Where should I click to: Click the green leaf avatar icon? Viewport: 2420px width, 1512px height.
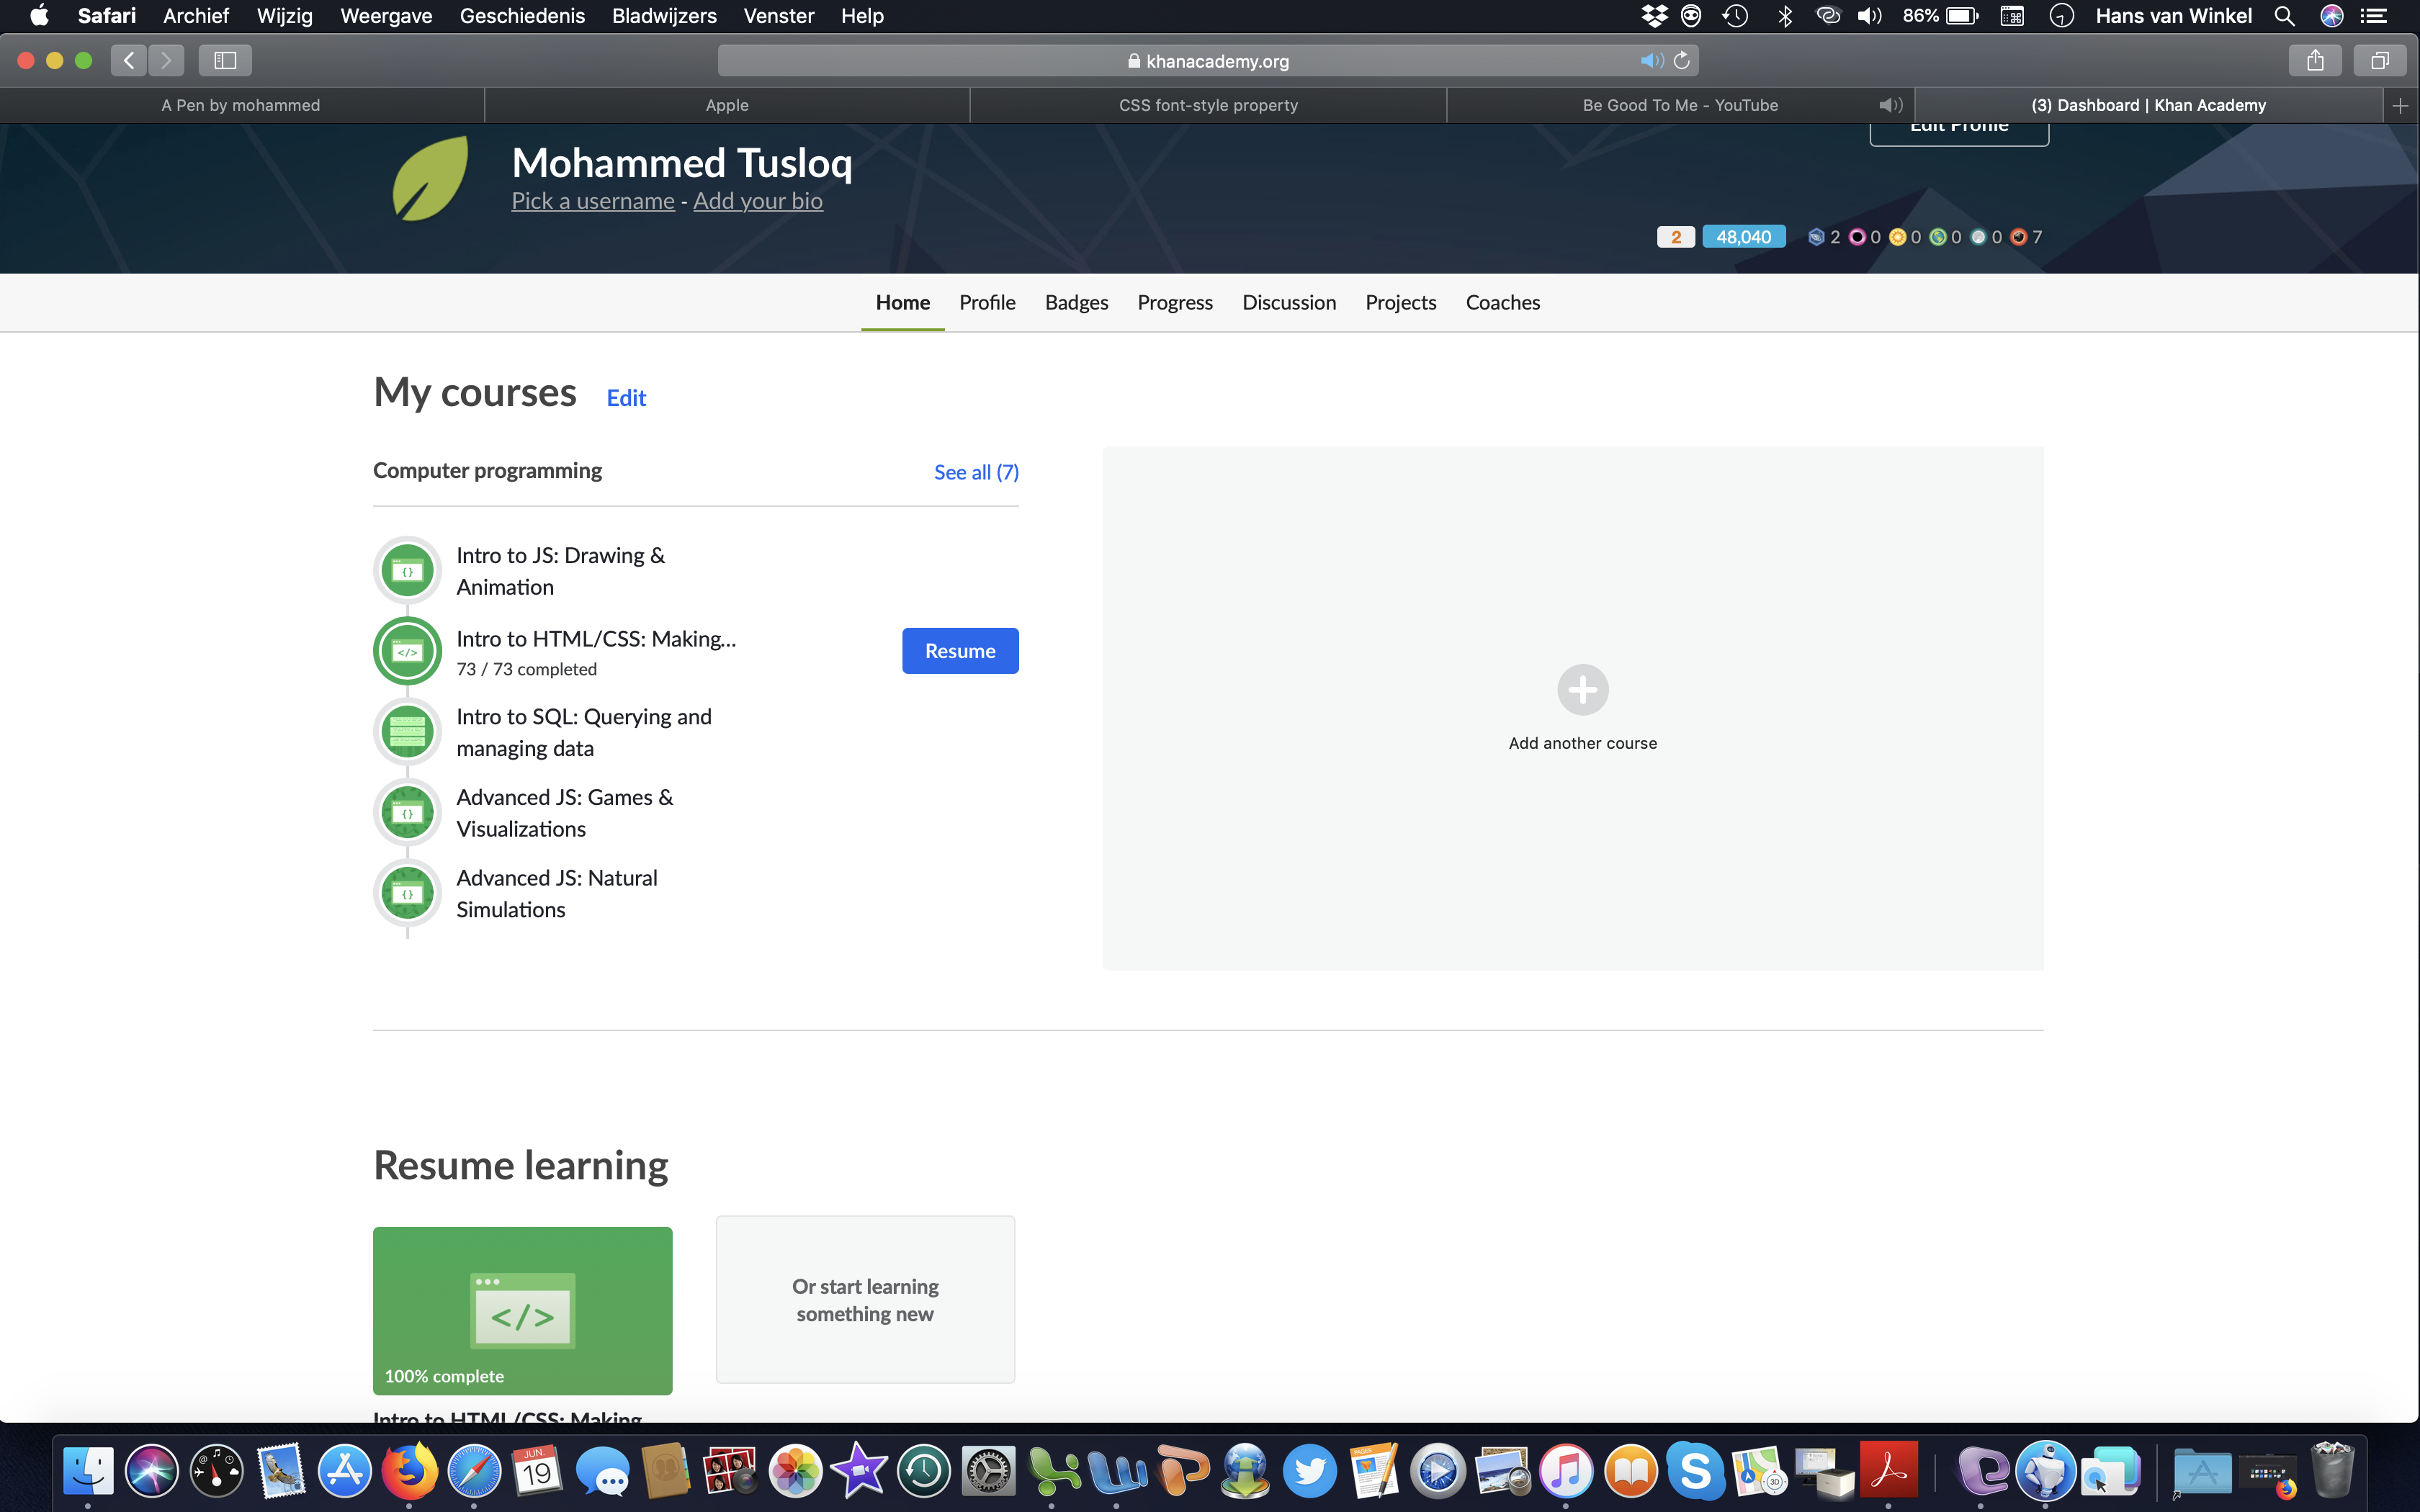[431, 178]
